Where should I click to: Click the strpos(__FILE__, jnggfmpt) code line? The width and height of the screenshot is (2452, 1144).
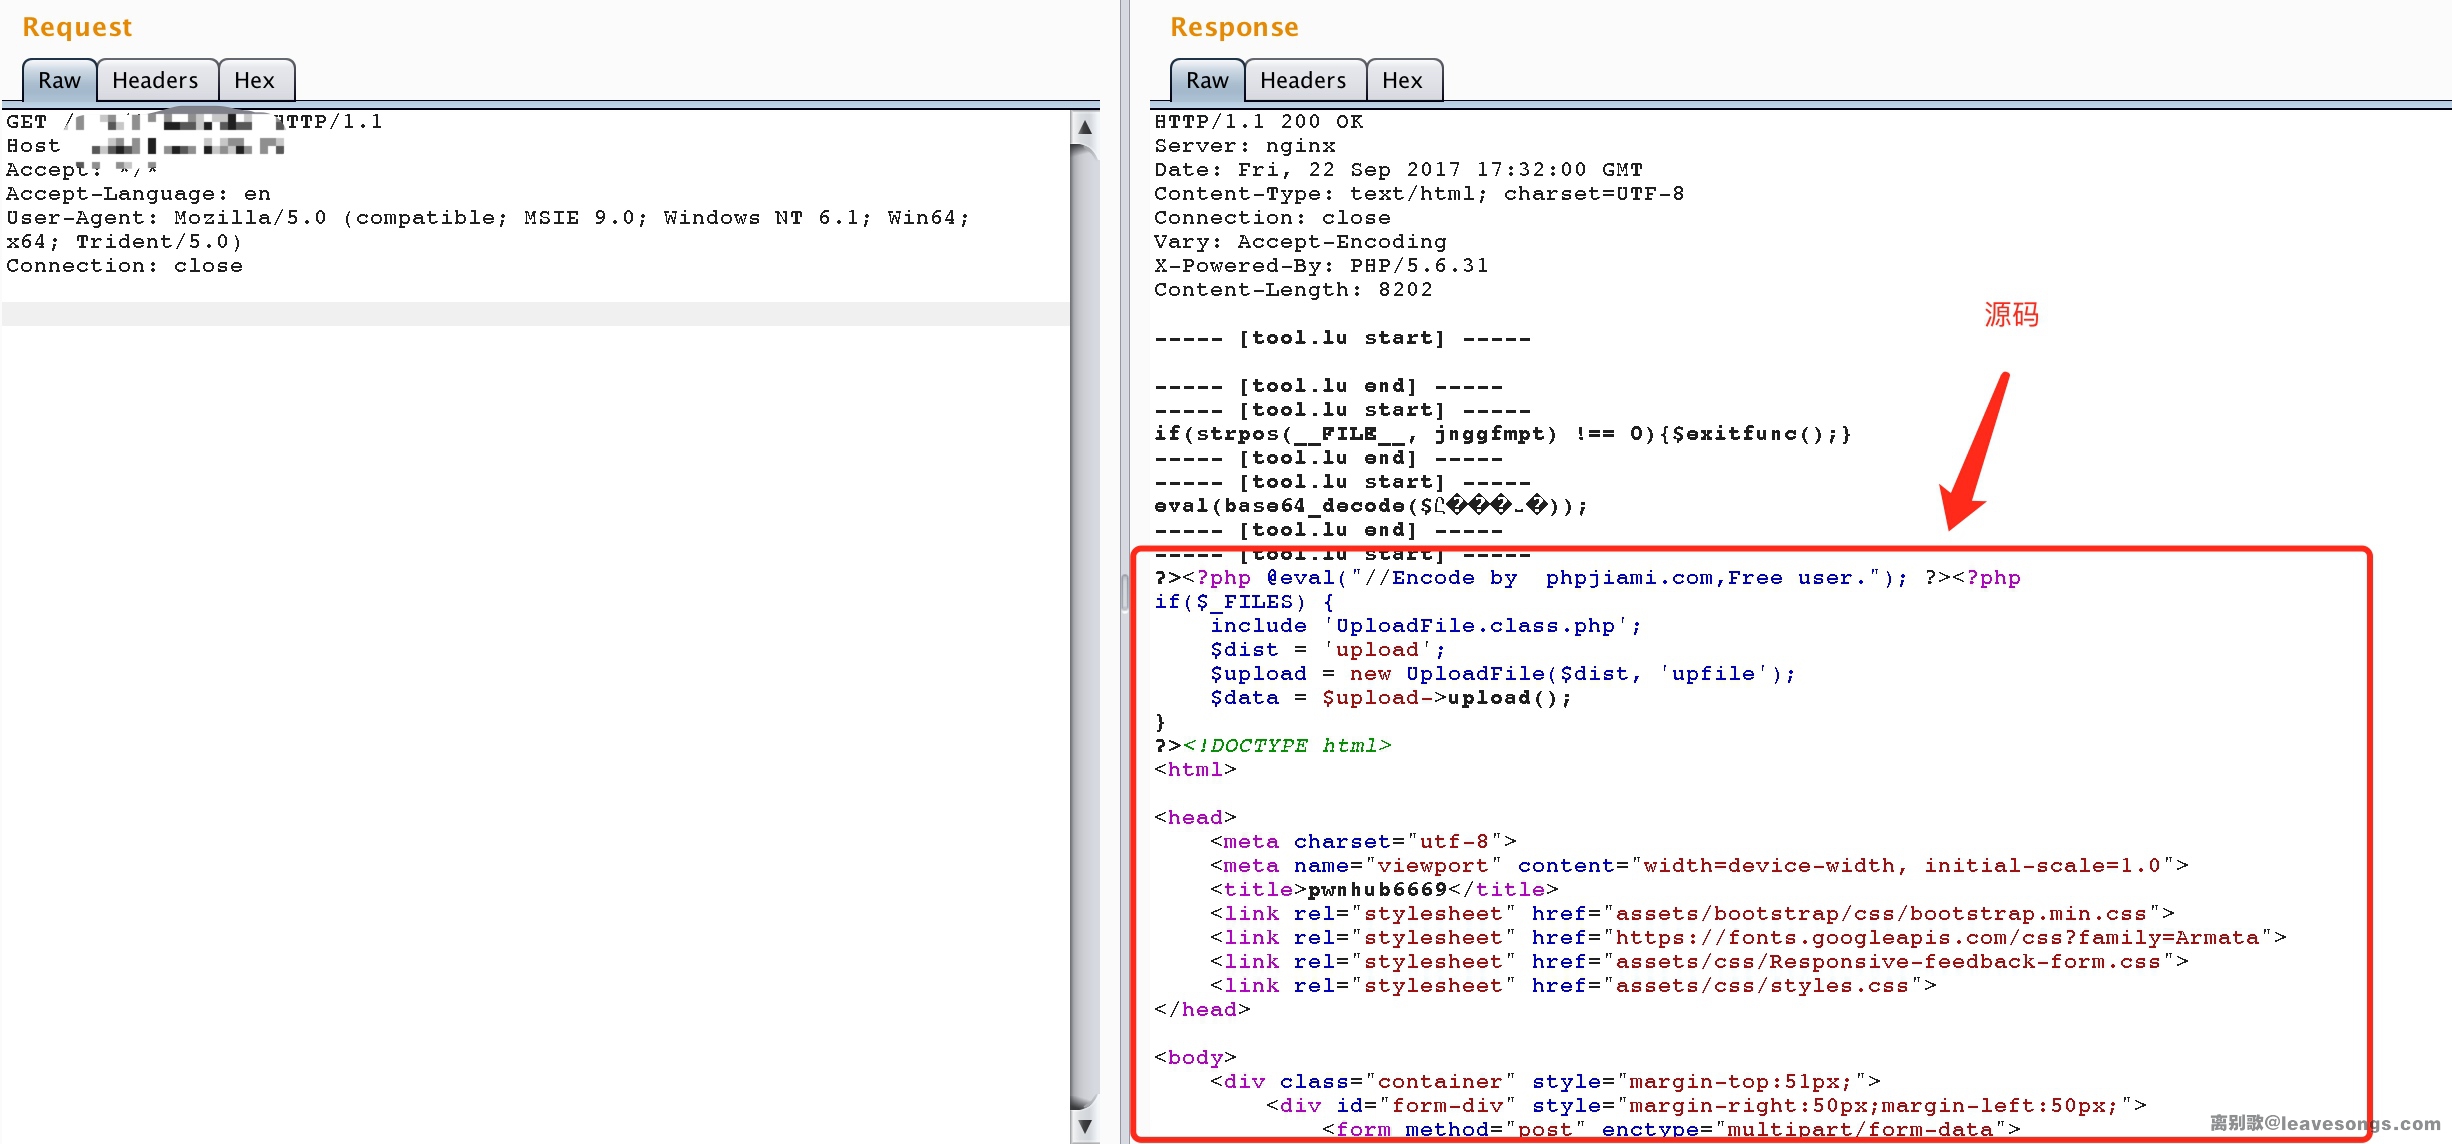(1503, 434)
